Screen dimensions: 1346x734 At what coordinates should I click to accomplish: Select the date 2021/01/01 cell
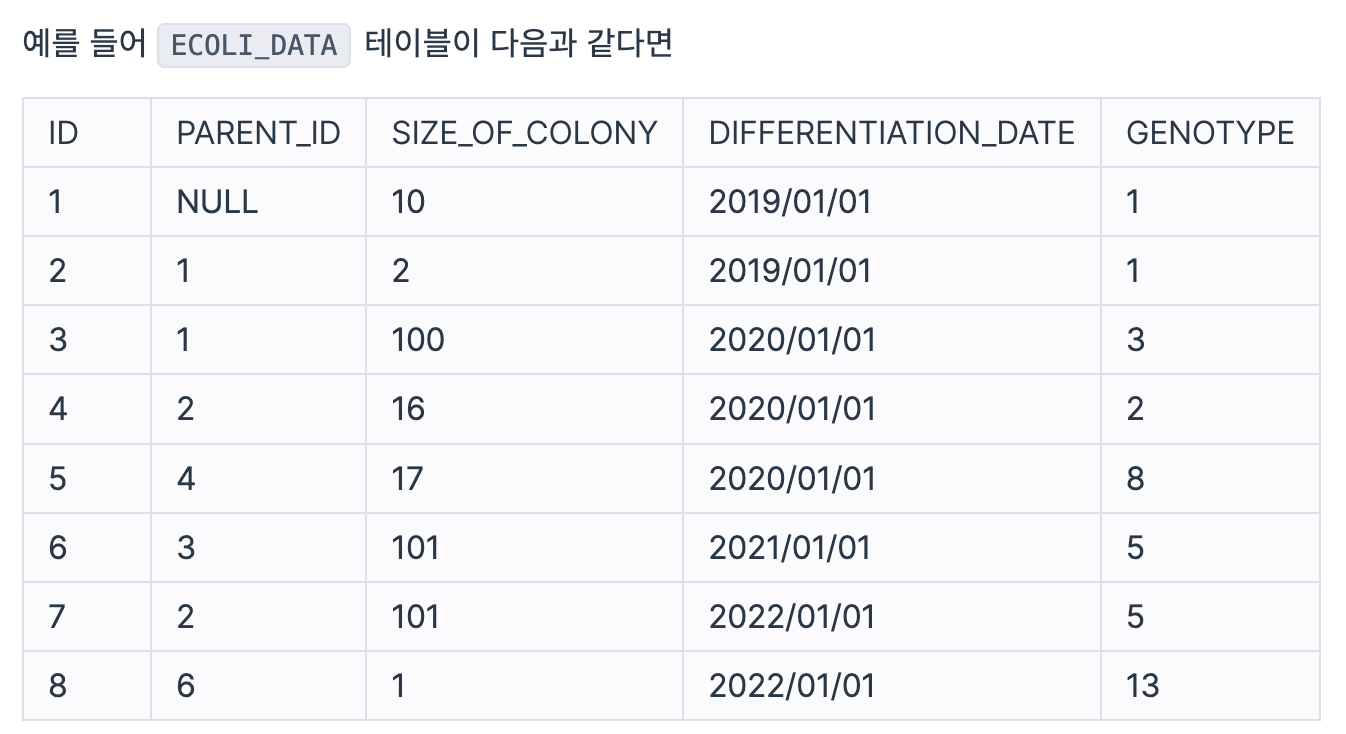[x=892, y=547]
